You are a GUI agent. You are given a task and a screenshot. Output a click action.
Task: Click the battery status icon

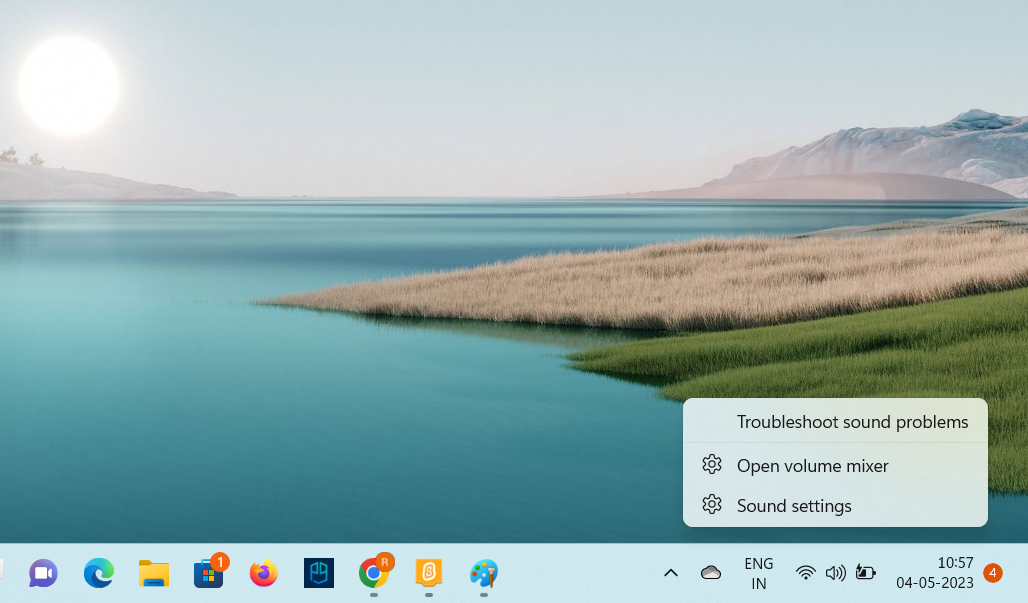tap(865, 573)
